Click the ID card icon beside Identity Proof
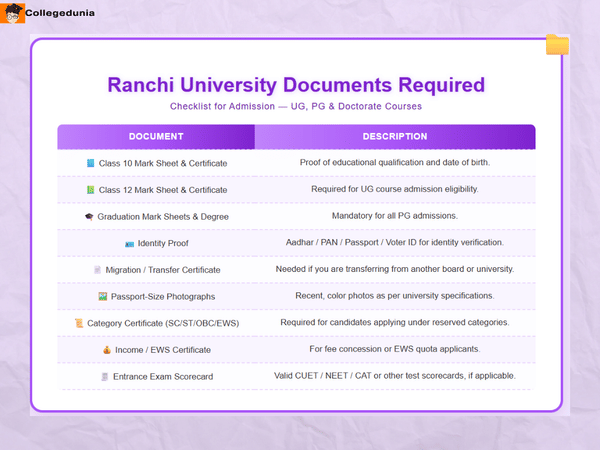The image size is (600, 450). tap(129, 244)
